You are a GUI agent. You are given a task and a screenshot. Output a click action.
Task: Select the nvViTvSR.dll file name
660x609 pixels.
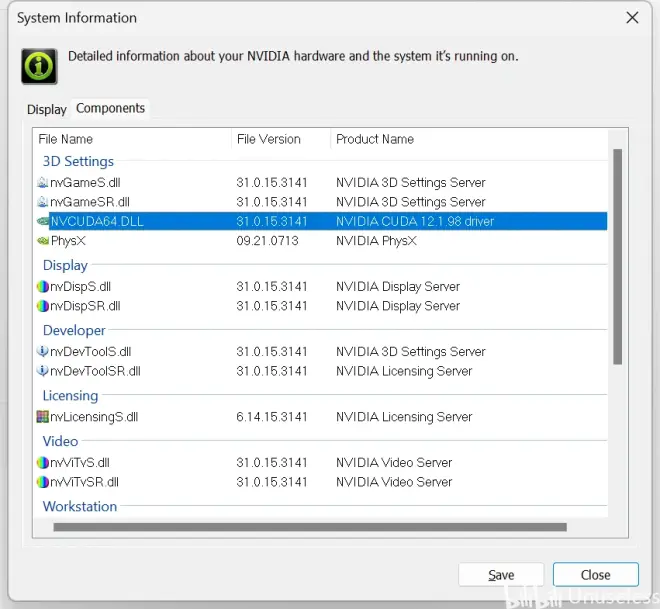84,482
